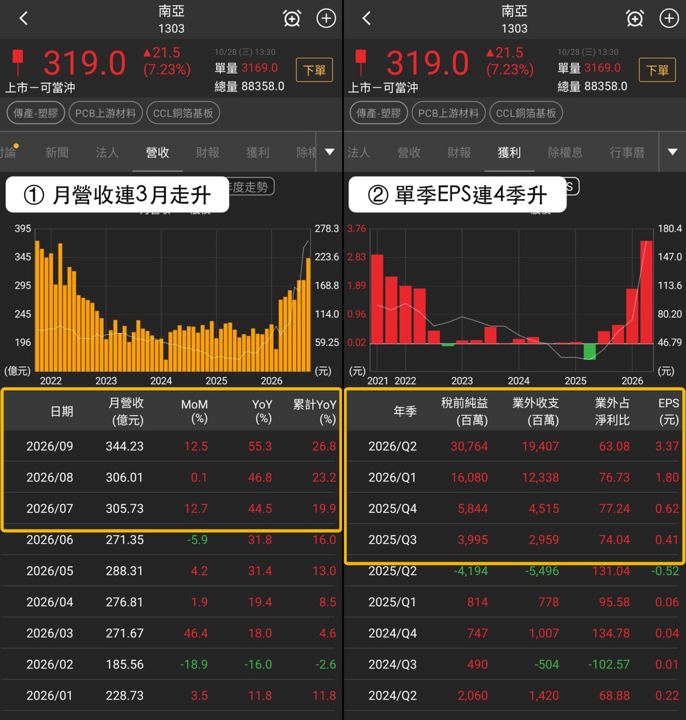
Task: Open CCL銅箔基板 tag in right panel
Action: [526, 113]
